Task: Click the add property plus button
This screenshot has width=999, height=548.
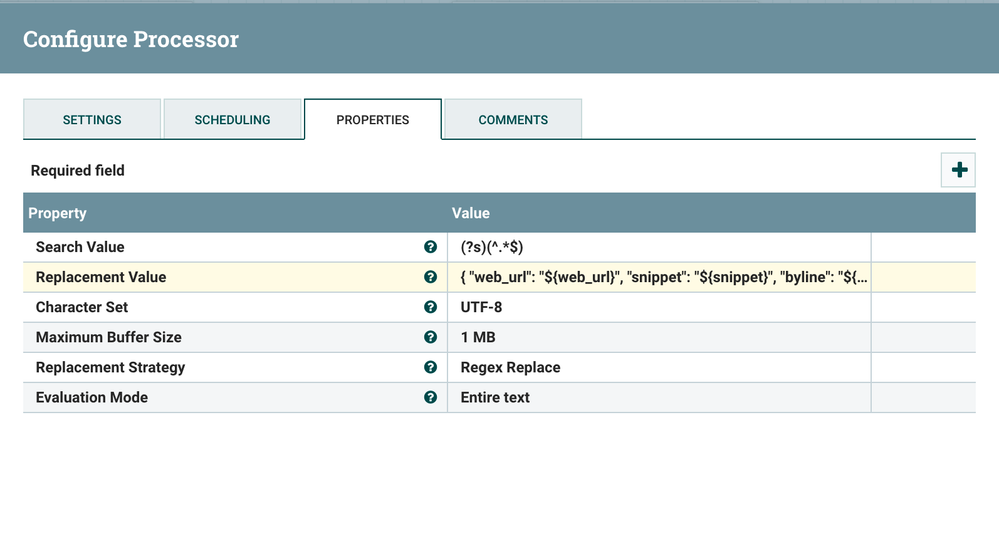Action: [x=959, y=170]
